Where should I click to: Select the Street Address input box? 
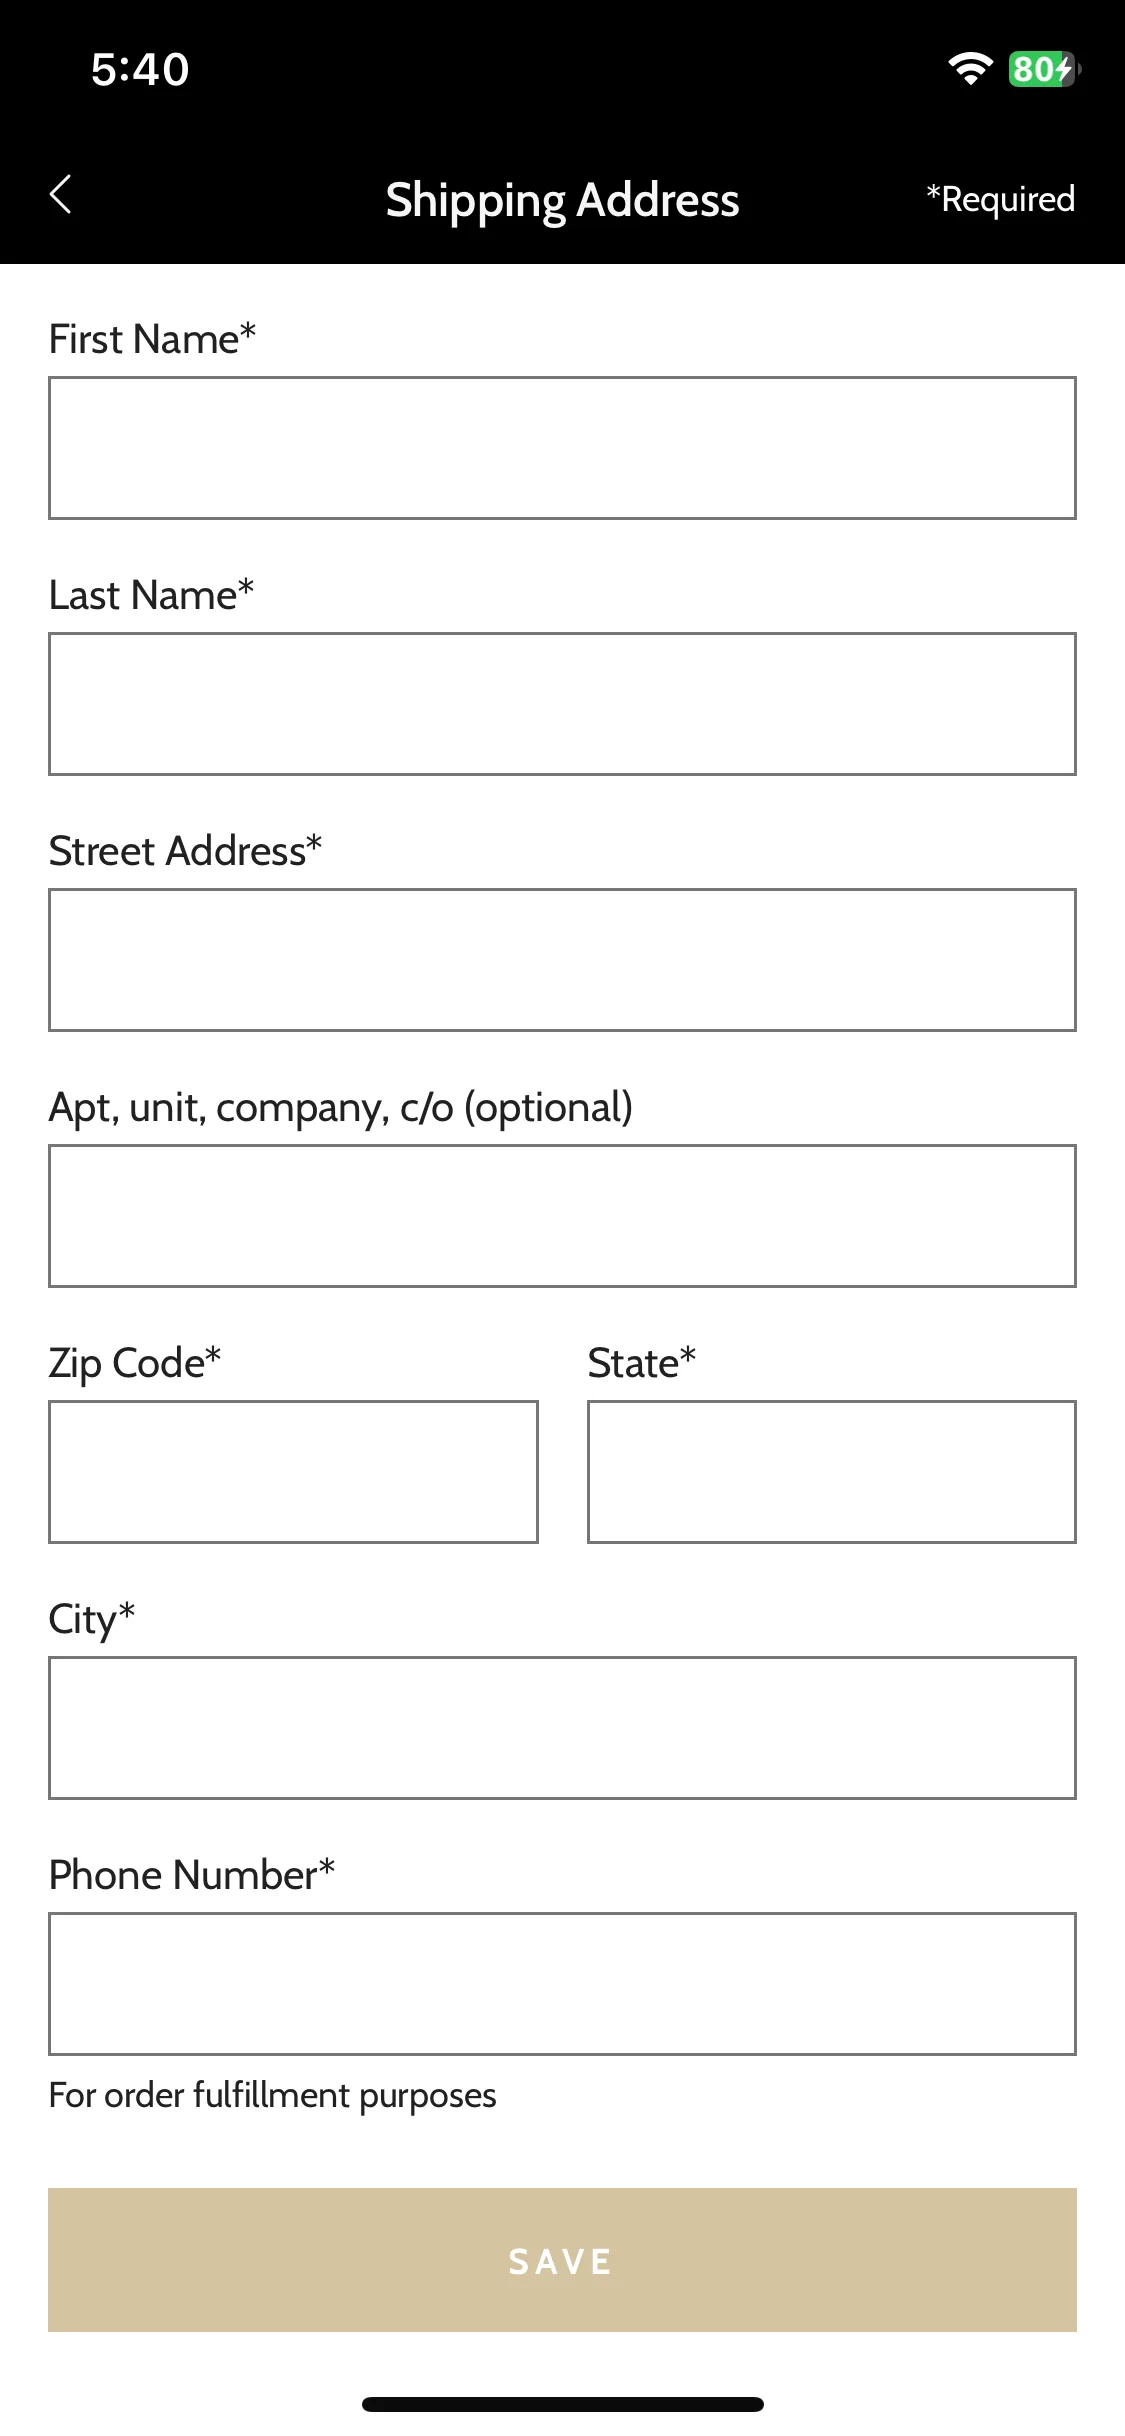coord(562,960)
